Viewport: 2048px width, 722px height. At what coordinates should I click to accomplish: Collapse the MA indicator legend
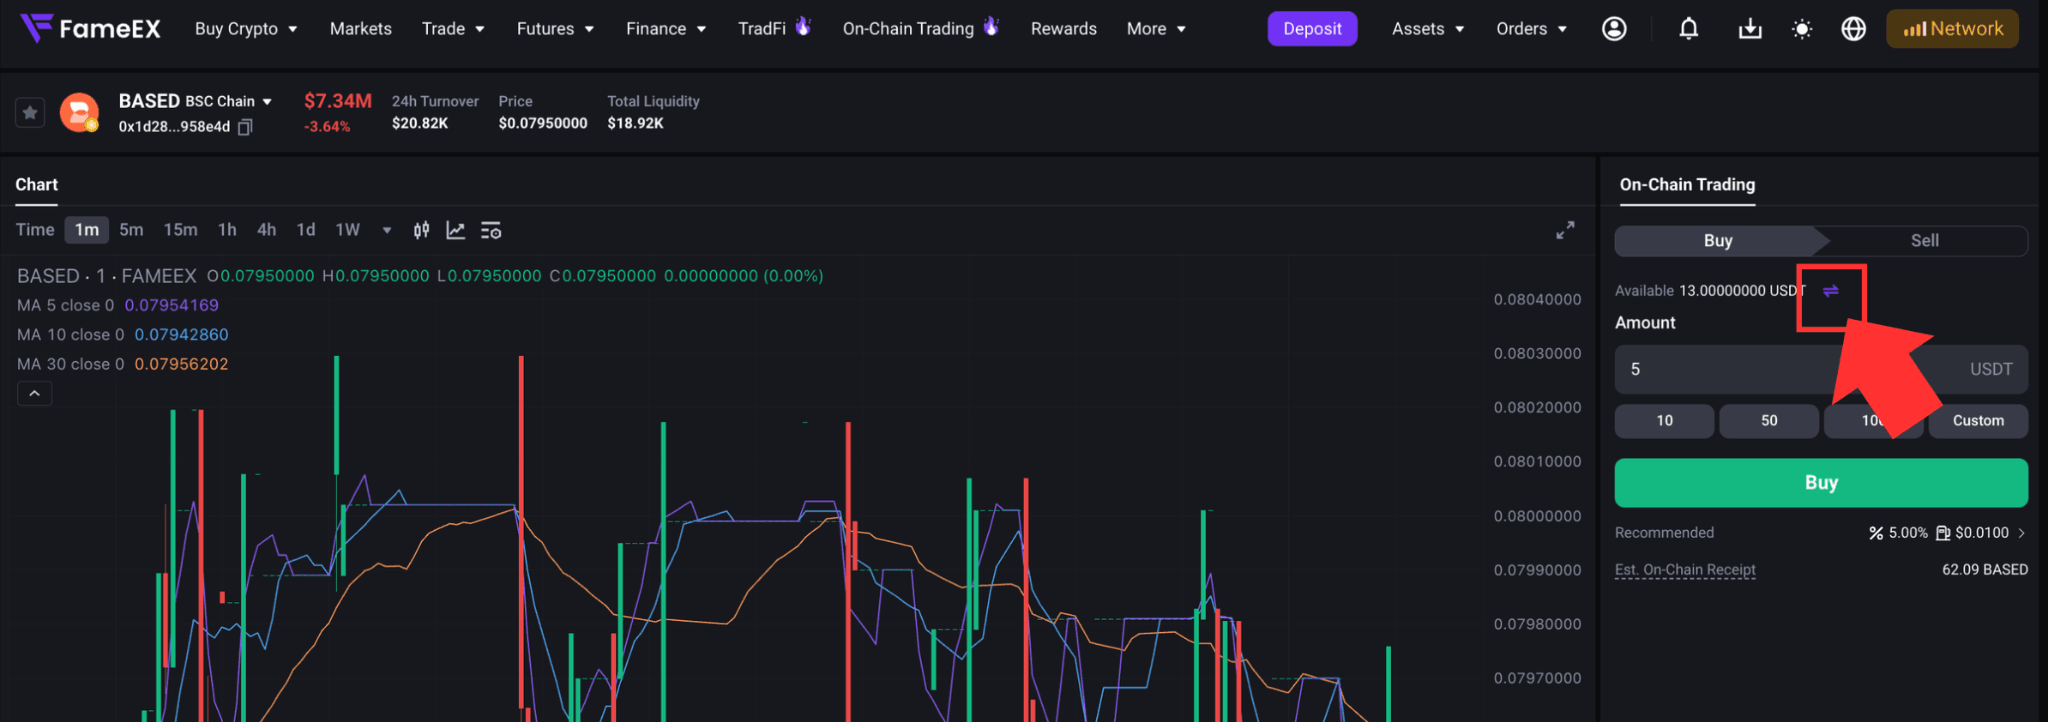click(x=35, y=394)
